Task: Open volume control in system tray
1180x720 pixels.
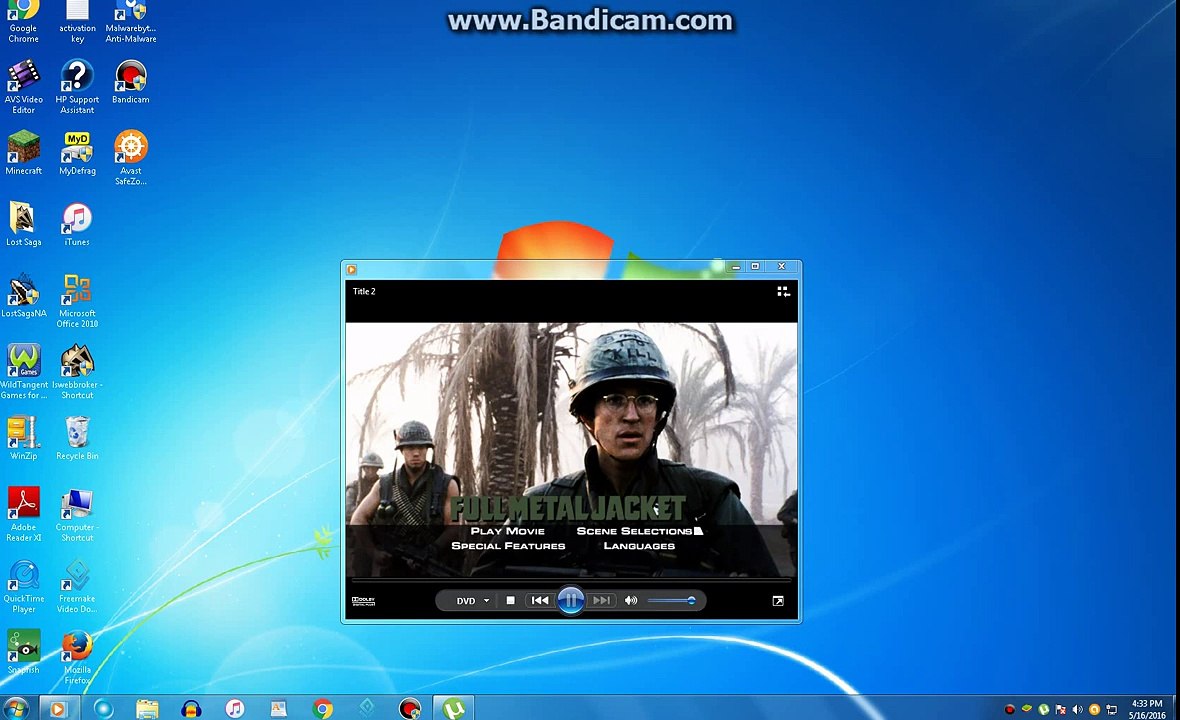Action: (x=1078, y=709)
